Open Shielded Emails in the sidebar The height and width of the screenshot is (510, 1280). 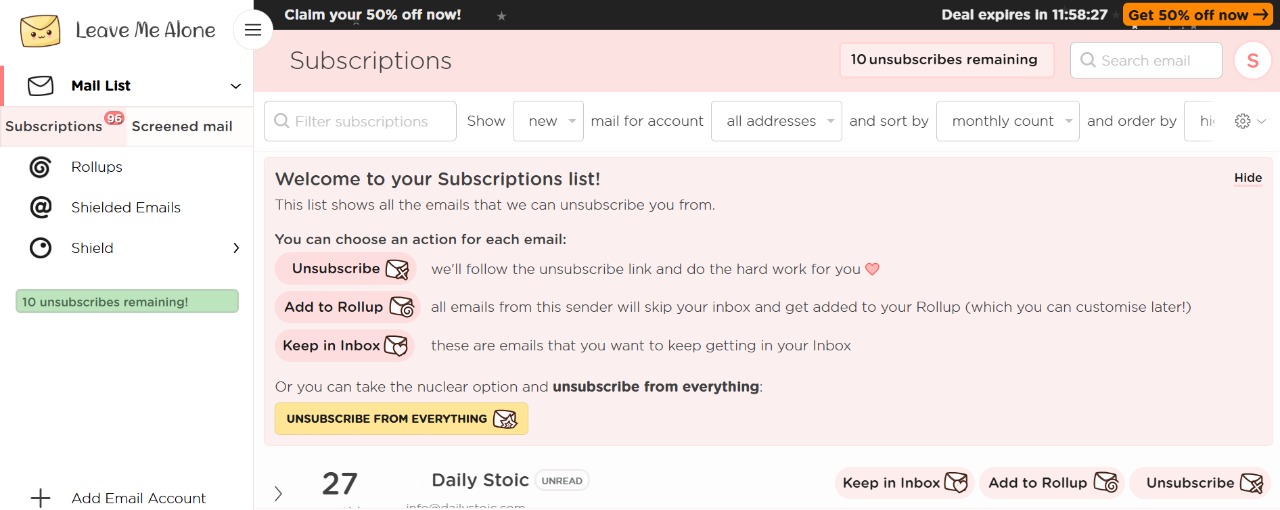coord(127,208)
